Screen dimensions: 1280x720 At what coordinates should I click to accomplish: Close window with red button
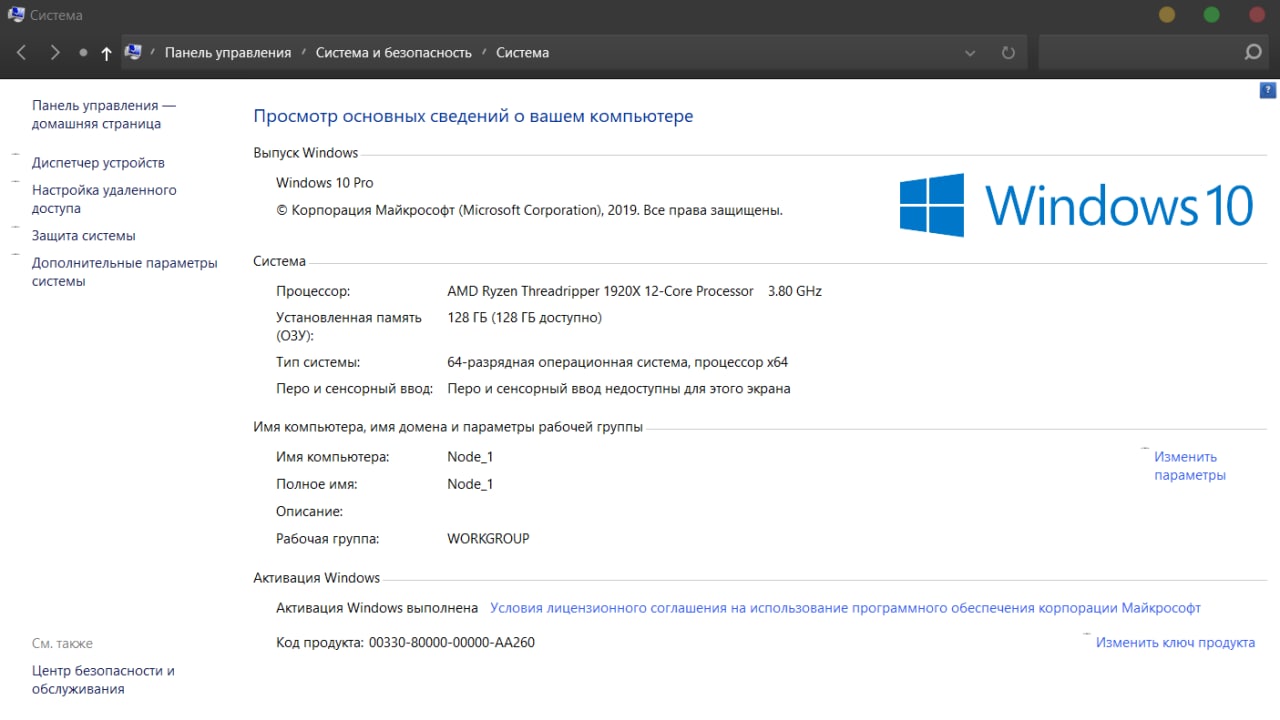click(x=1257, y=15)
